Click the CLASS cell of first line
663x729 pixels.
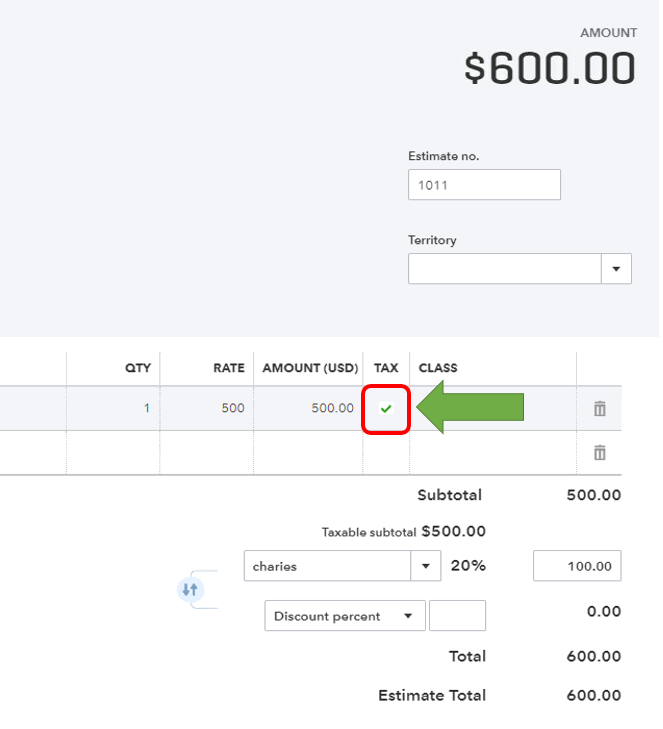pos(492,408)
